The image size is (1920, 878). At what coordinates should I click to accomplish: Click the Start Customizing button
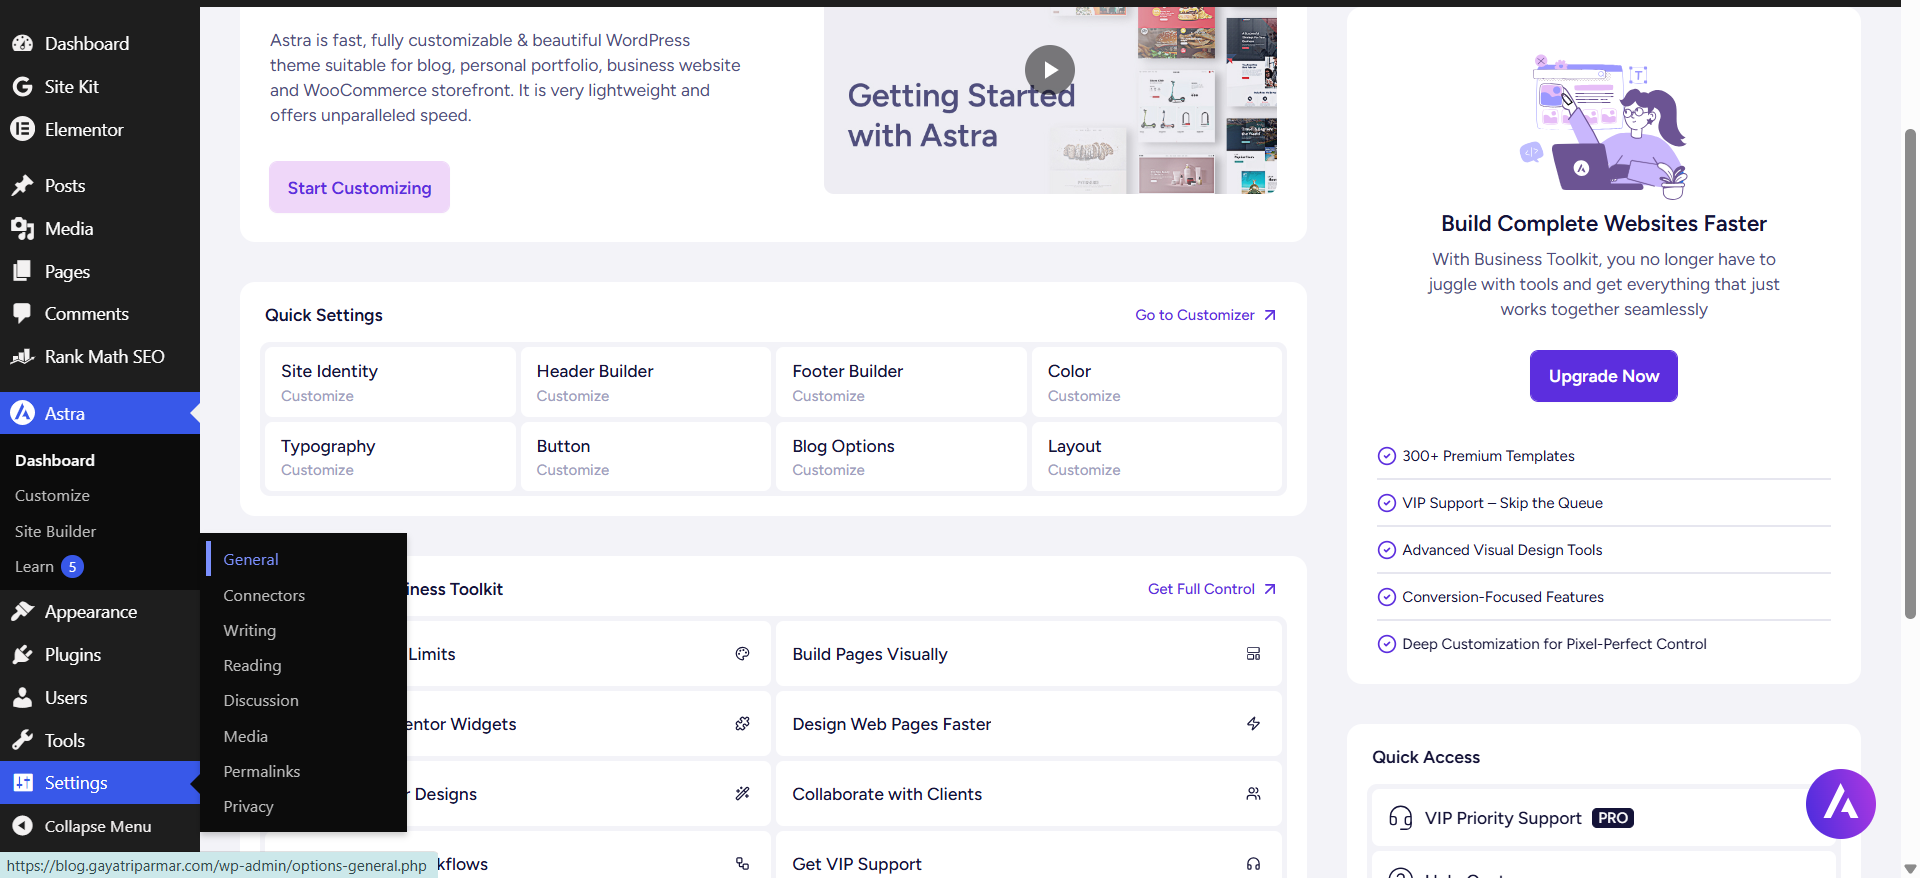click(x=359, y=187)
